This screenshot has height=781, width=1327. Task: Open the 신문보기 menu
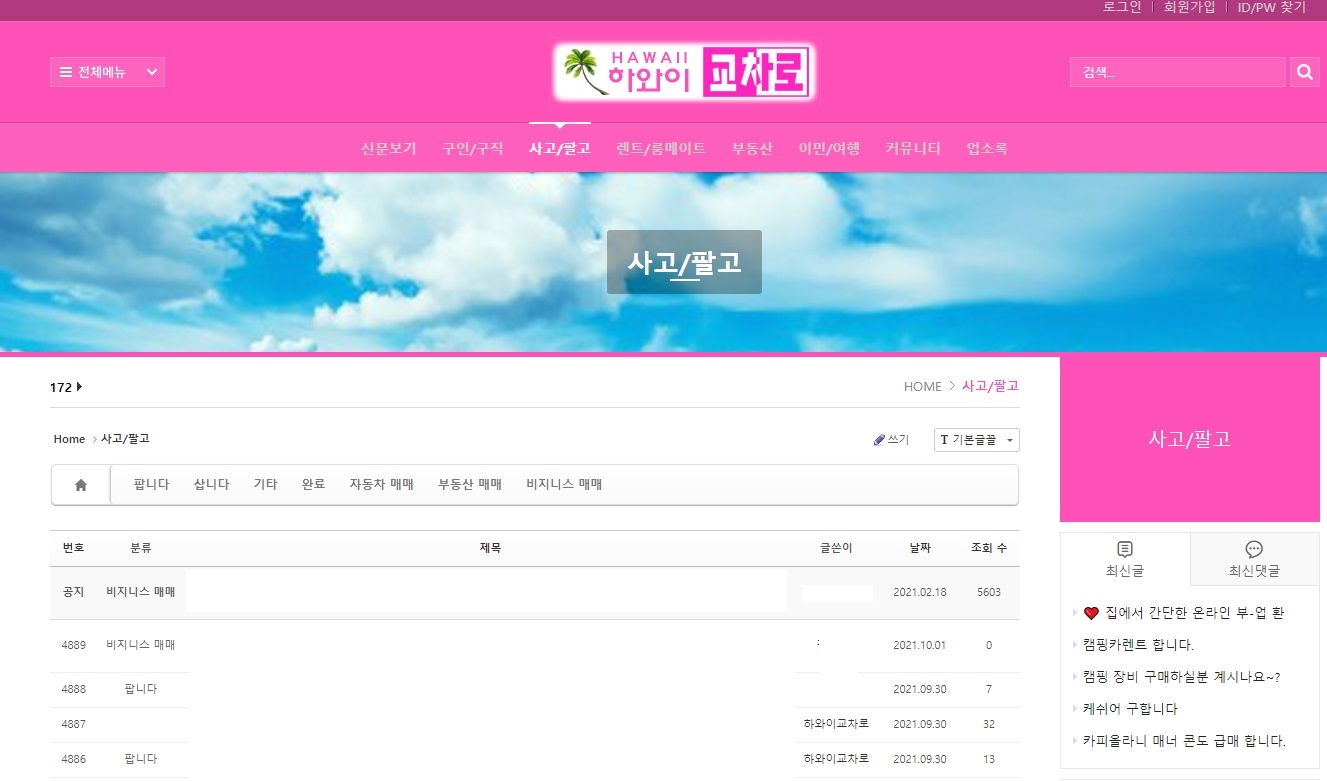[388, 148]
